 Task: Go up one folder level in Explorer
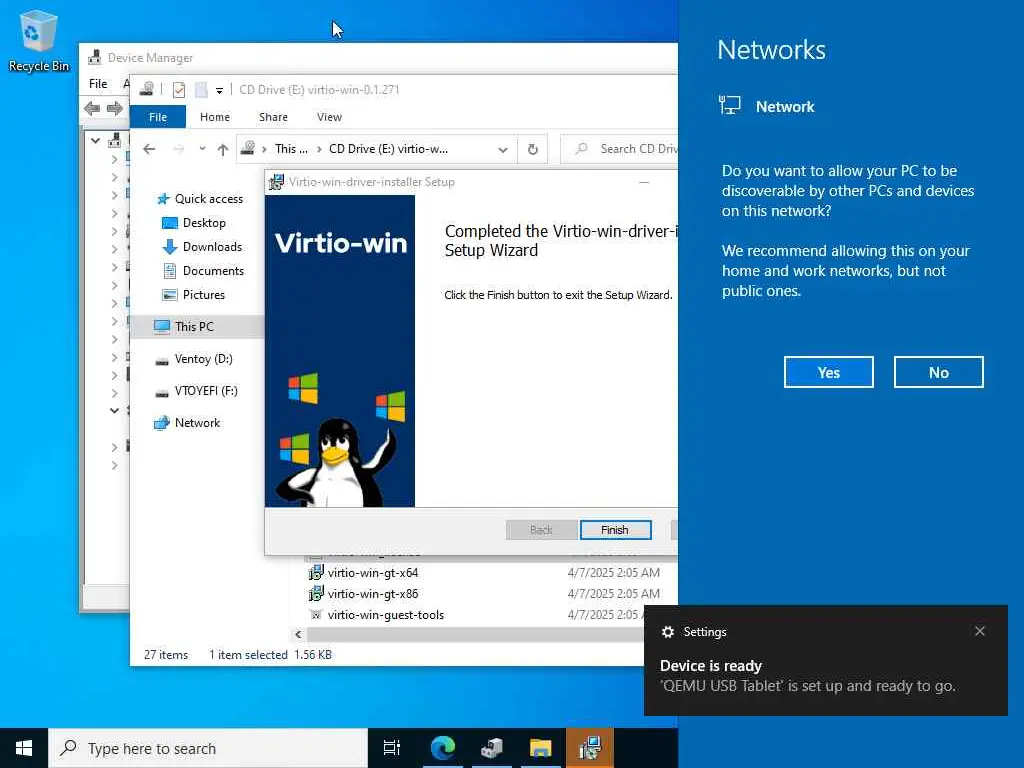pyautogui.click(x=223, y=150)
